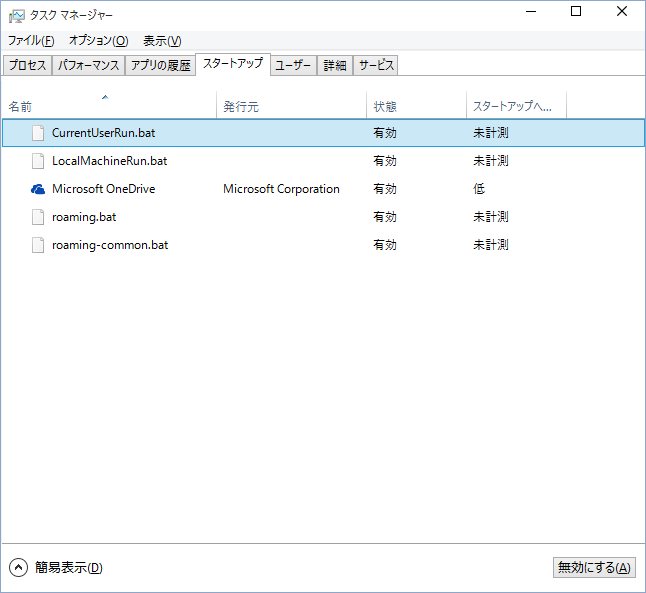Collapse to 簡易表示 using the circled arrow
This screenshot has height=593, width=646.
pyautogui.click(x=18, y=567)
